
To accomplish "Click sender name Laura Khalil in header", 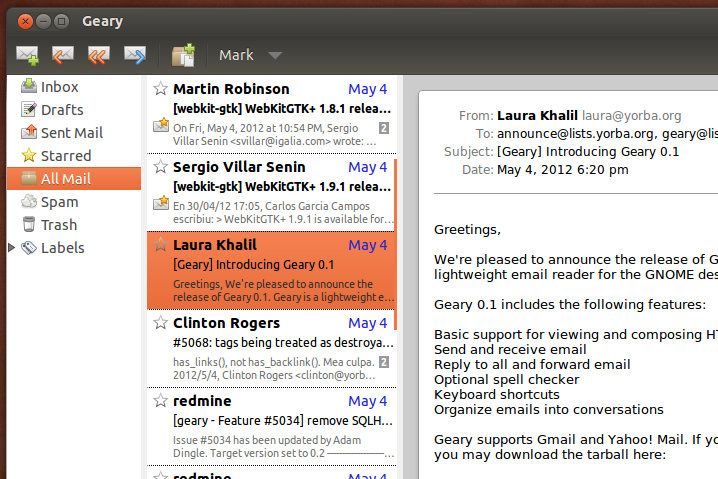I will tap(537, 115).
